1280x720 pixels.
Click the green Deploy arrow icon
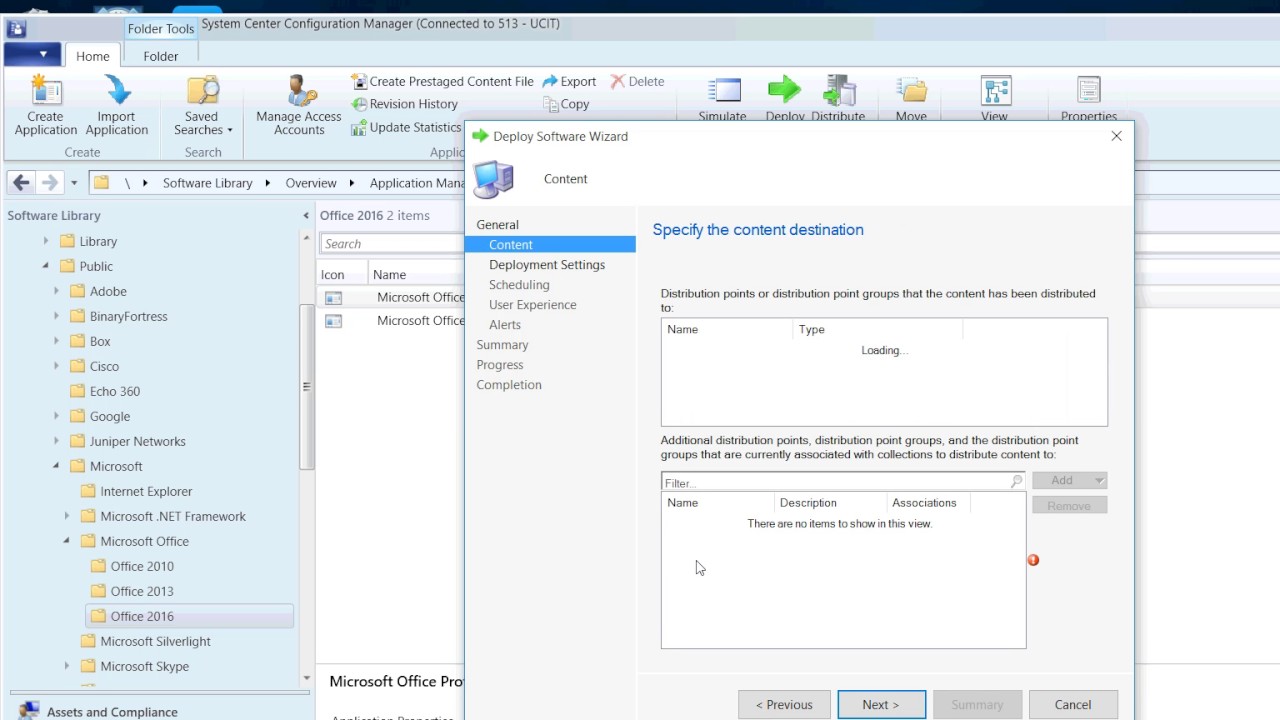[x=785, y=90]
